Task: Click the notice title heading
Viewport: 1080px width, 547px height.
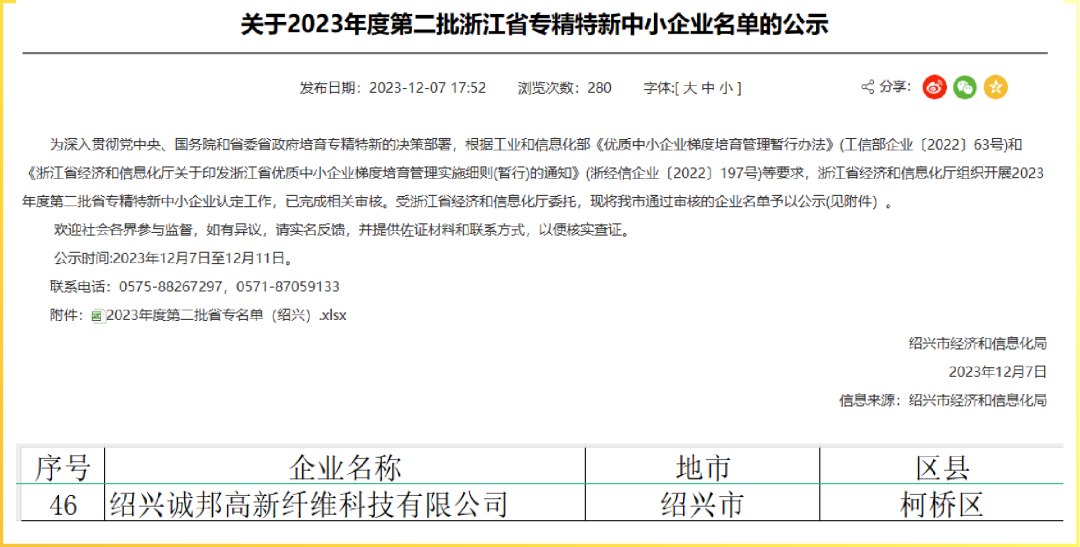Action: point(534,25)
